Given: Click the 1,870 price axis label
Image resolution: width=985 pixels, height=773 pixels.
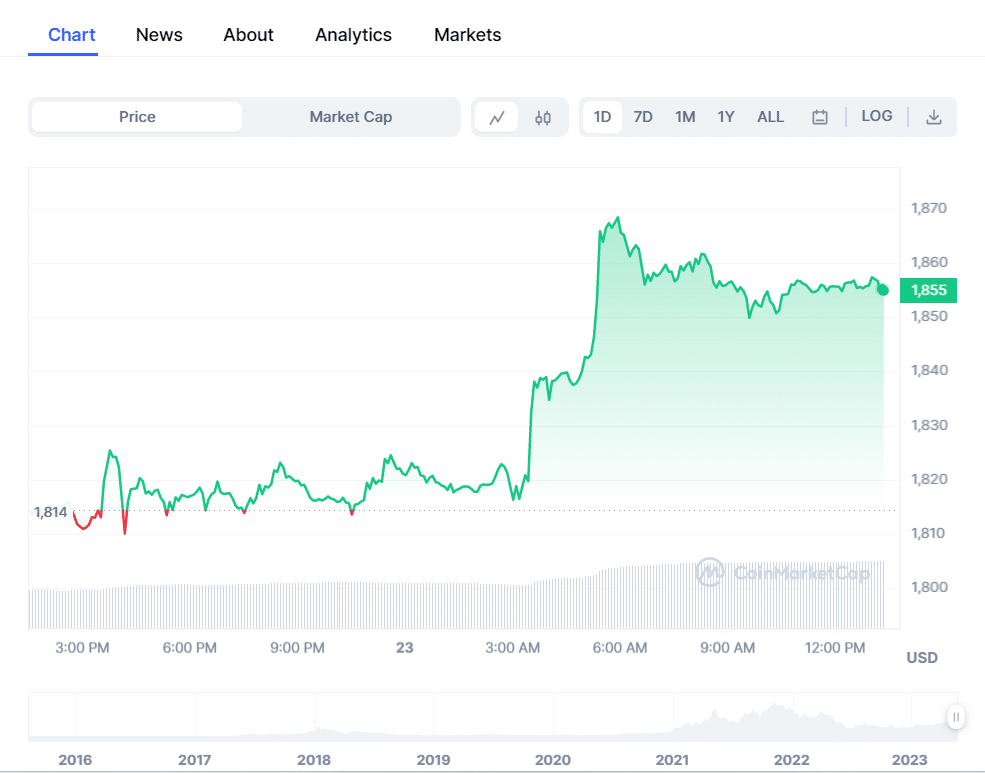Looking at the screenshot, I should coord(928,208).
